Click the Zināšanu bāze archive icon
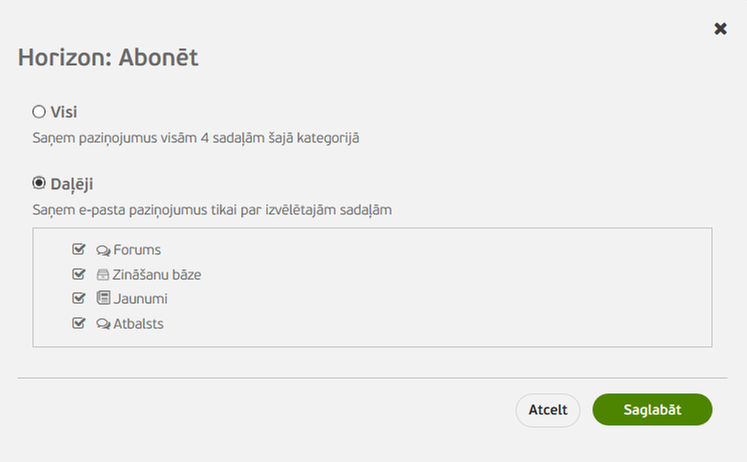Screen dimensions: 747x462 coord(103,274)
